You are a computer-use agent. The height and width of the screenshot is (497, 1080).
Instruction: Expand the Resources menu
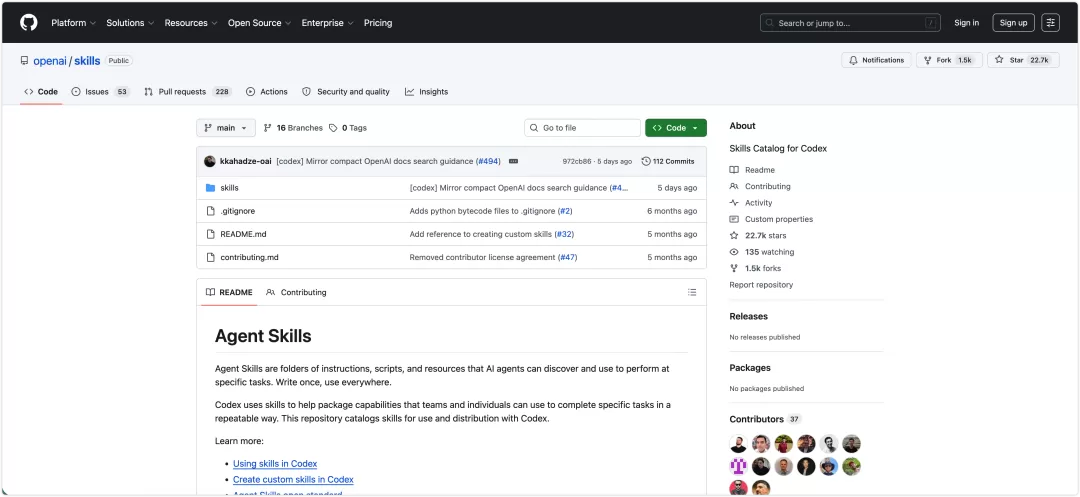(x=191, y=23)
